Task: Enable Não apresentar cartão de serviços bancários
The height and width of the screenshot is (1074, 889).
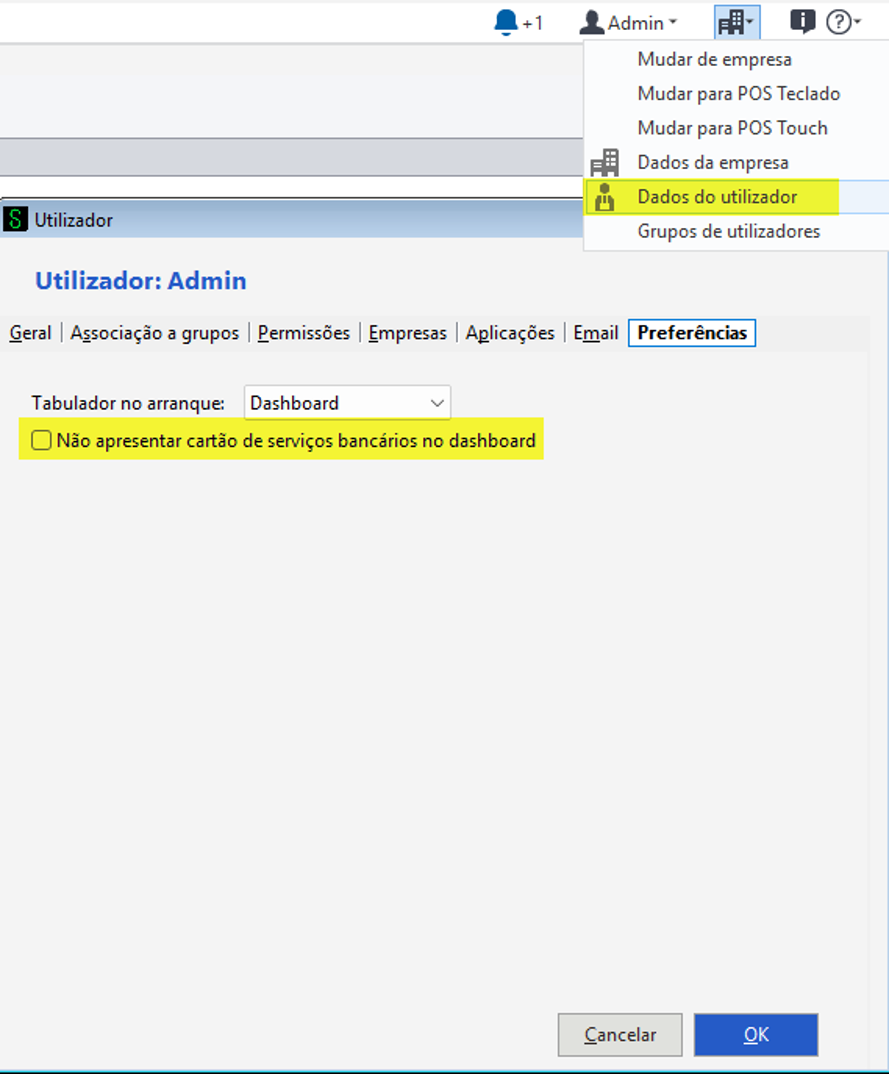Action: coord(41,440)
